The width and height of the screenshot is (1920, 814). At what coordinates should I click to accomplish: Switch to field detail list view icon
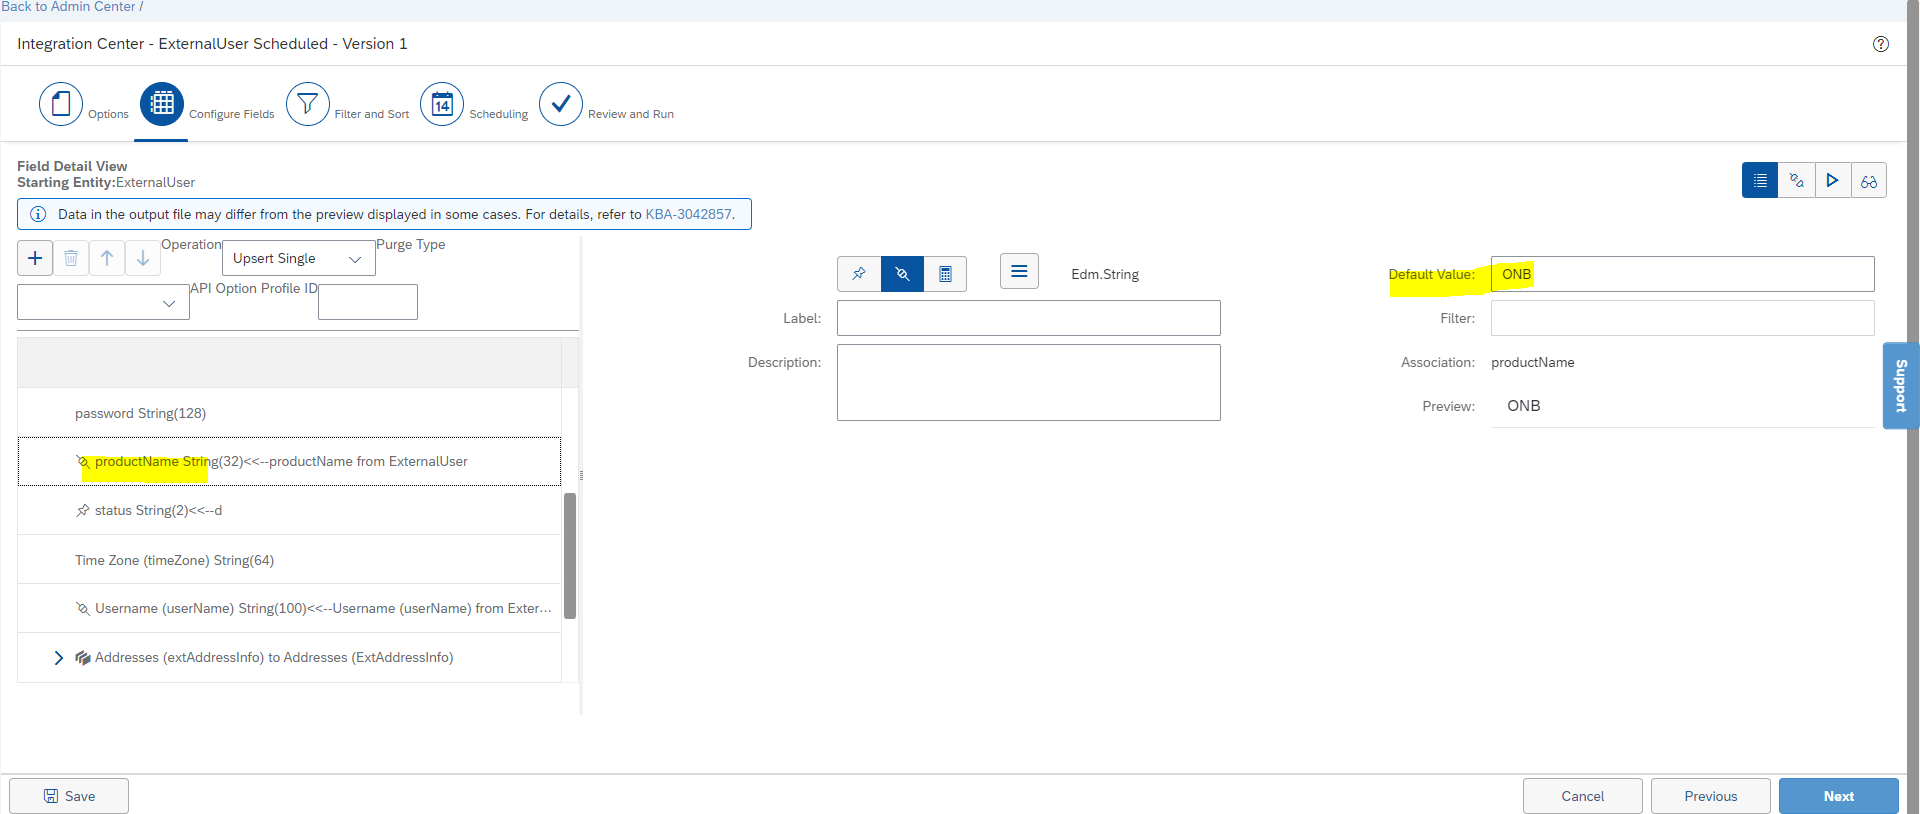coord(1760,180)
